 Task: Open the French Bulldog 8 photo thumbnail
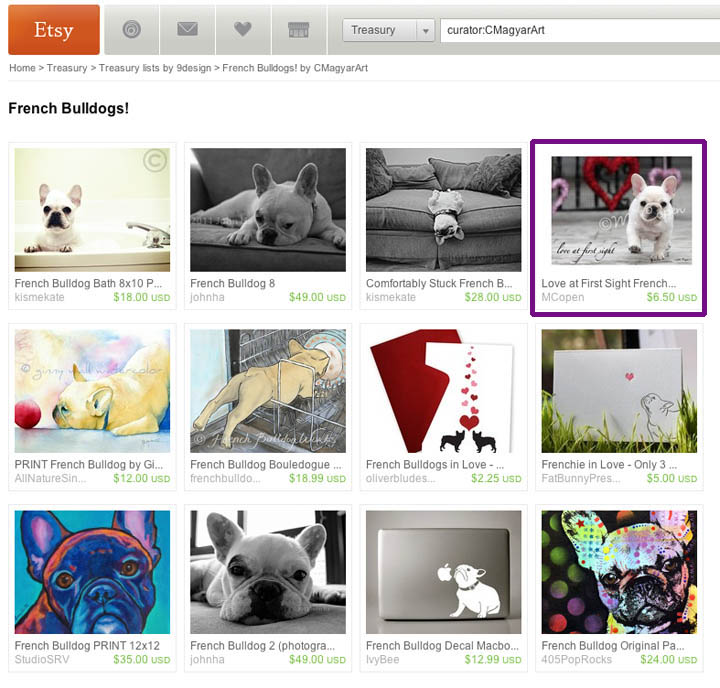tap(268, 209)
